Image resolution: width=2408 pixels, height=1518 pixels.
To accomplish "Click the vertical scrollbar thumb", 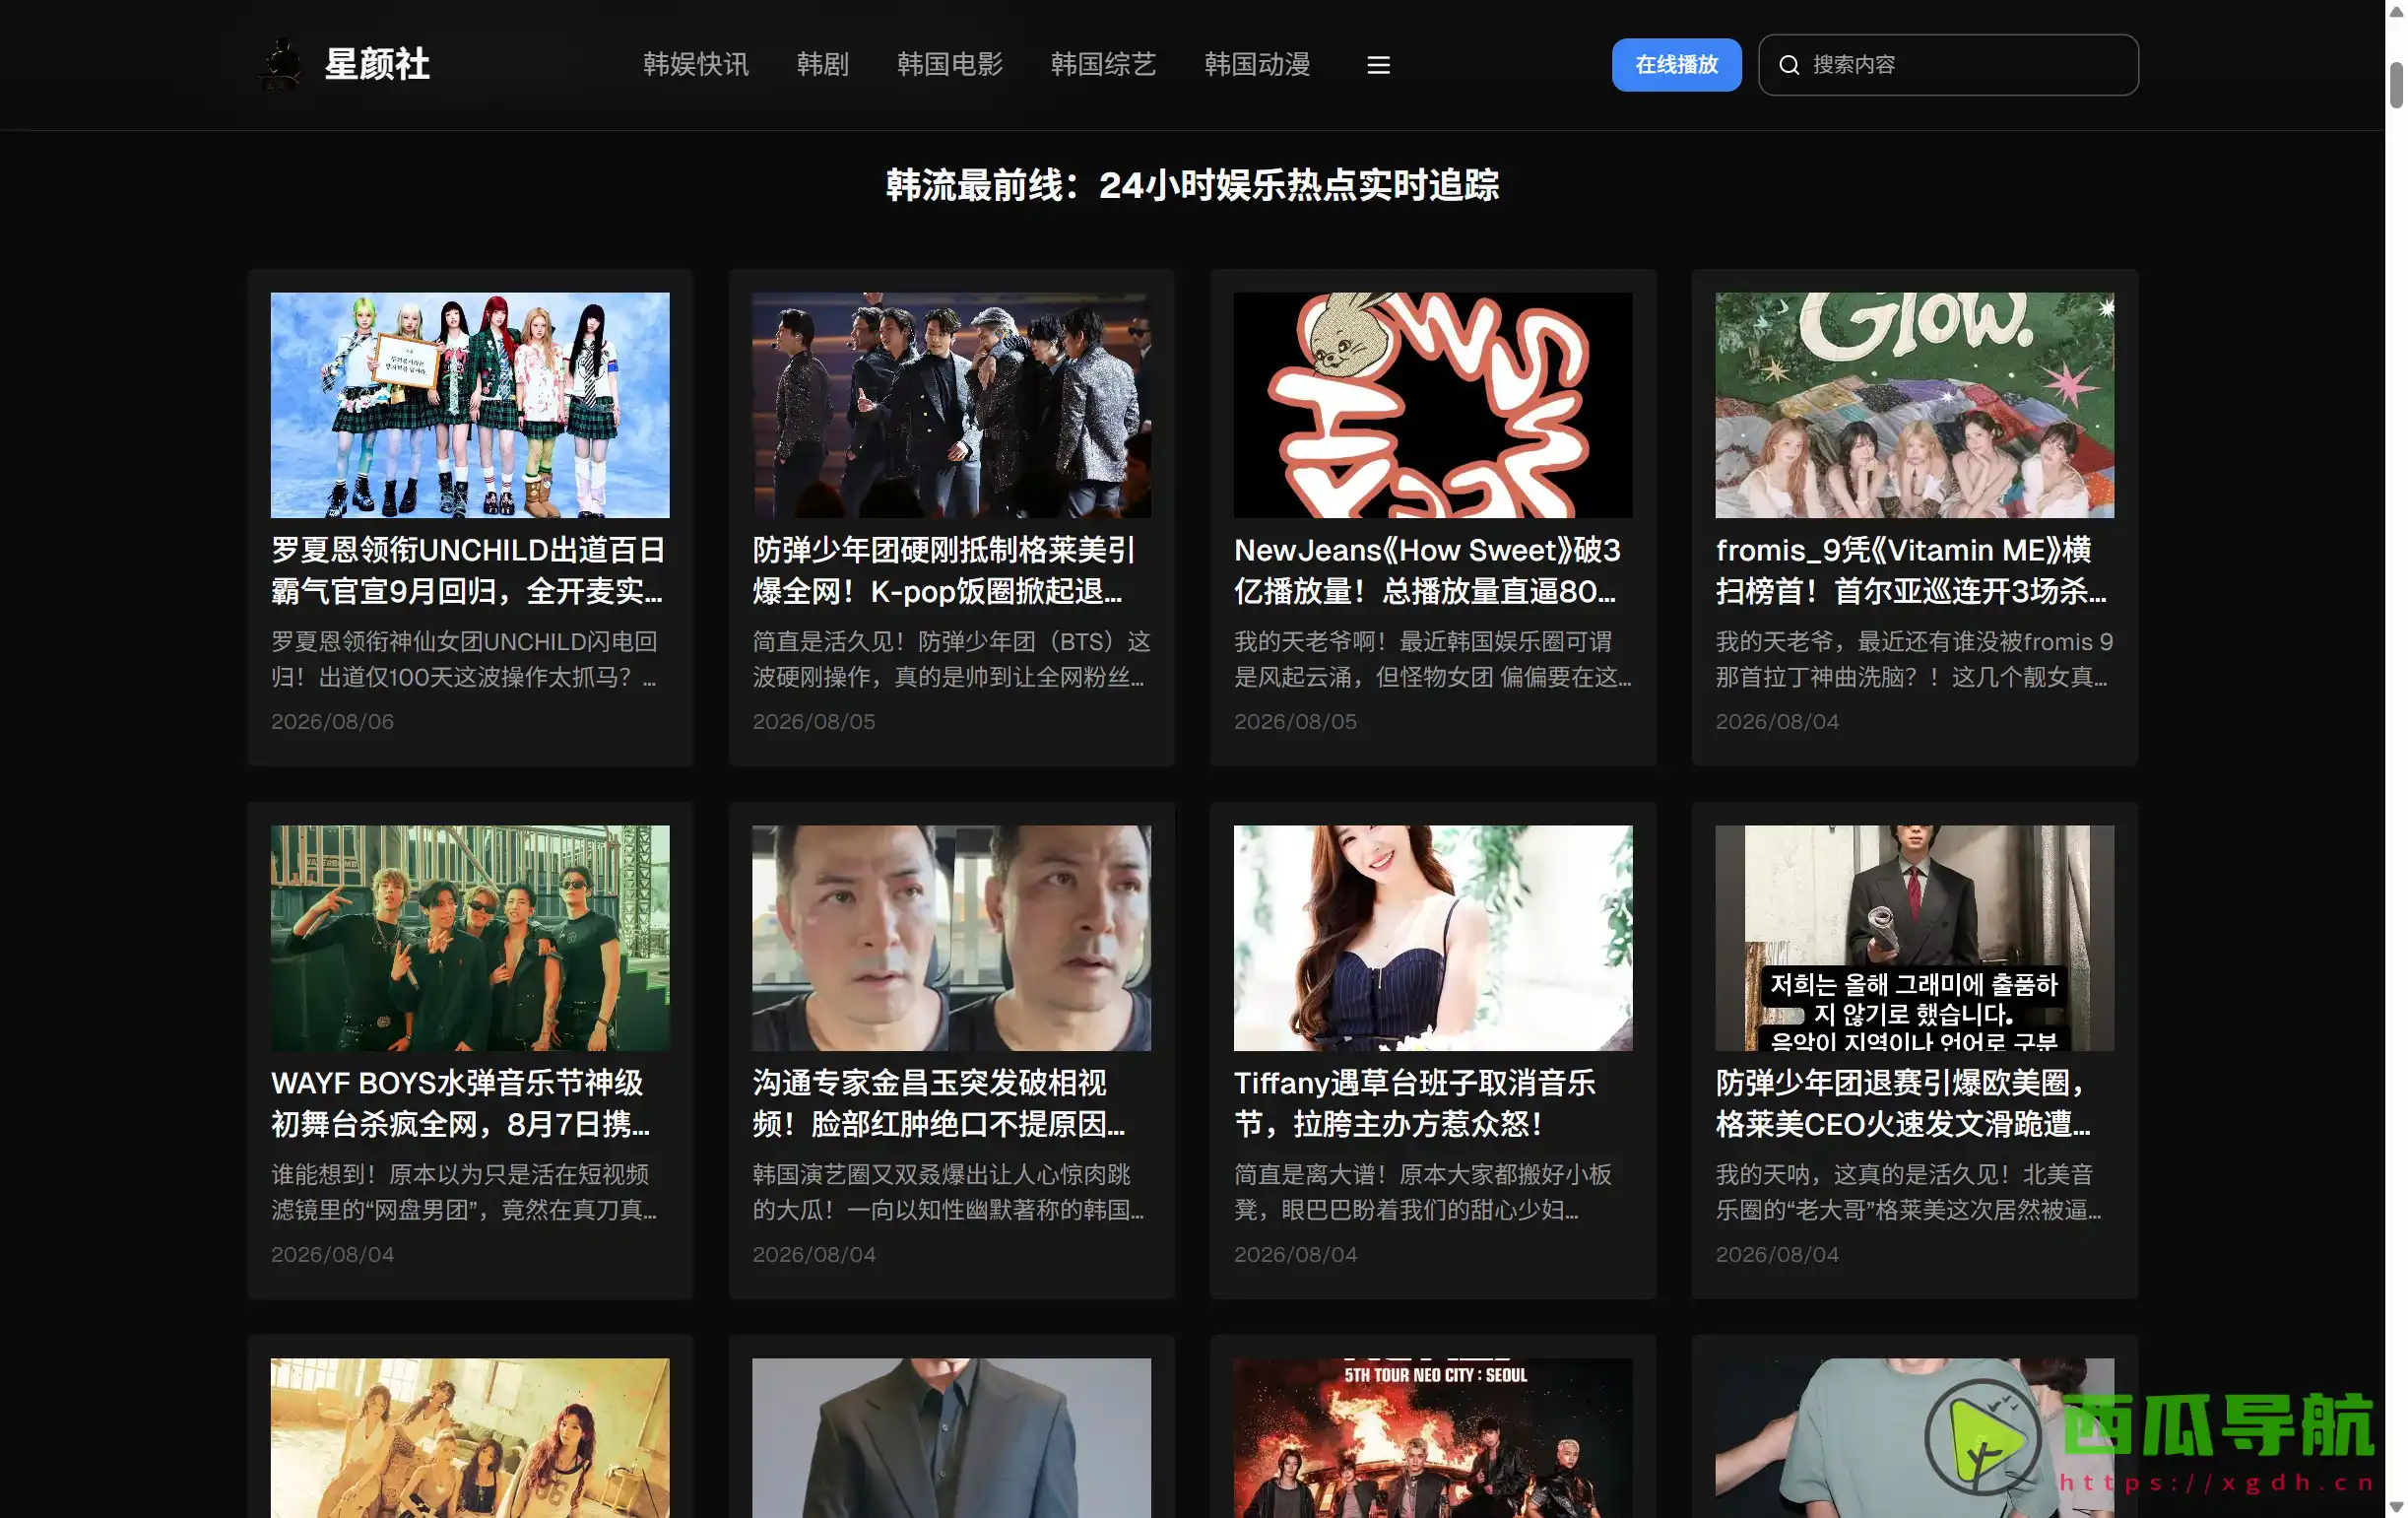I will (x=2396, y=85).
